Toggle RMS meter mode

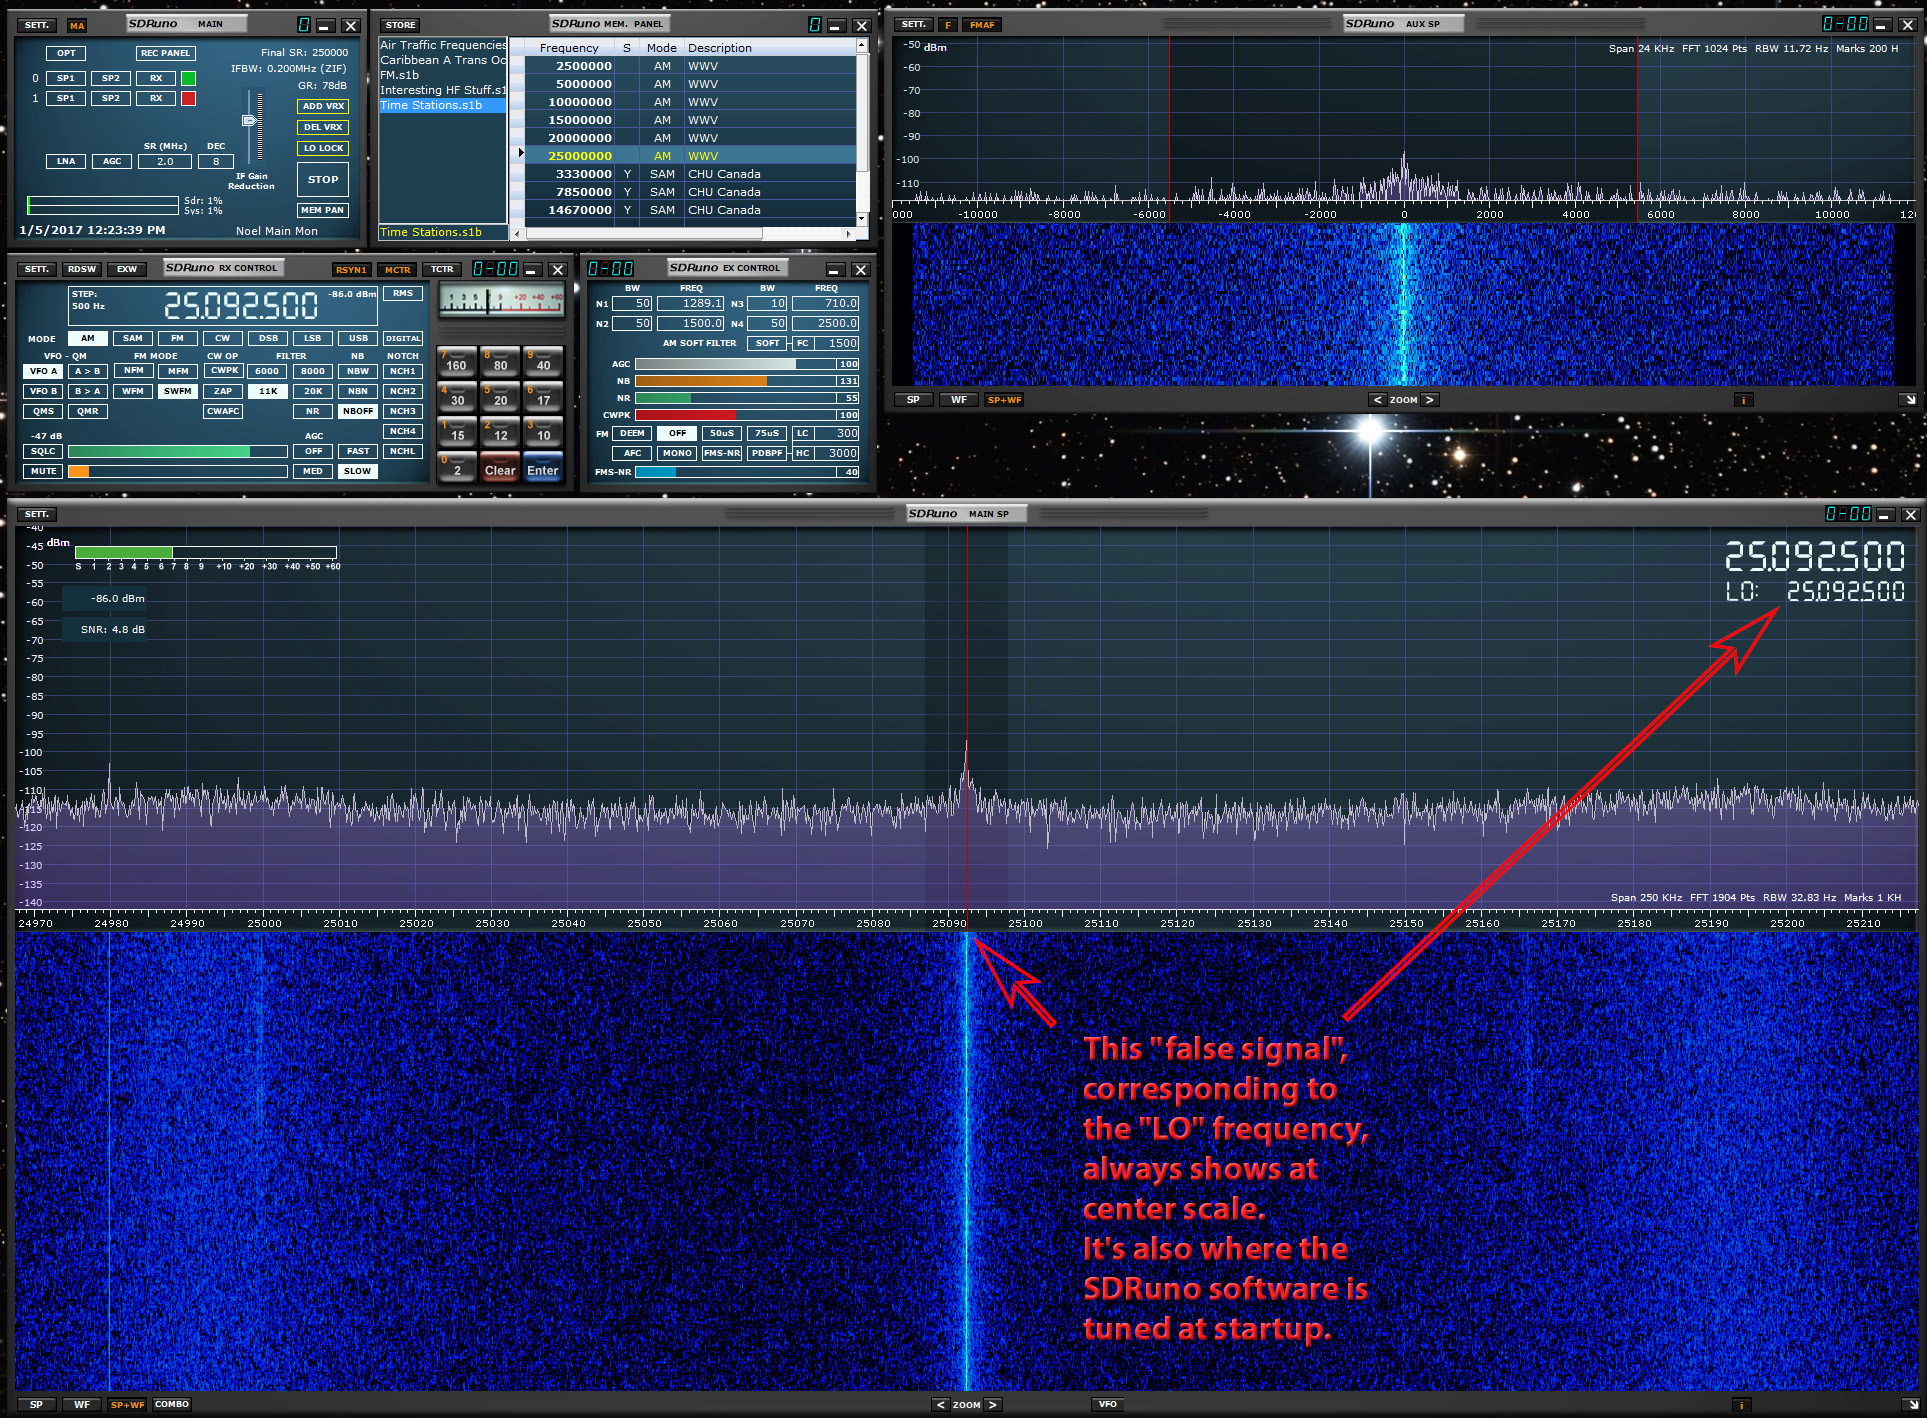click(x=403, y=293)
